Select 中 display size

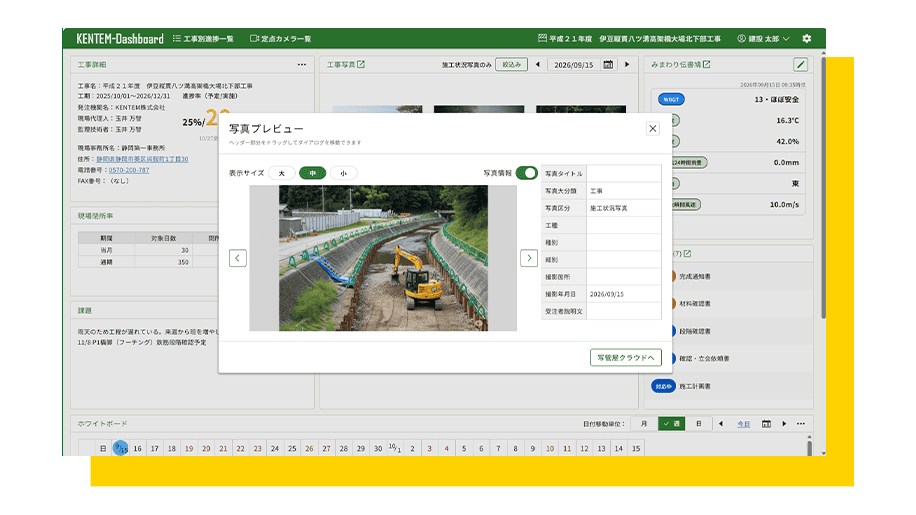click(x=313, y=173)
